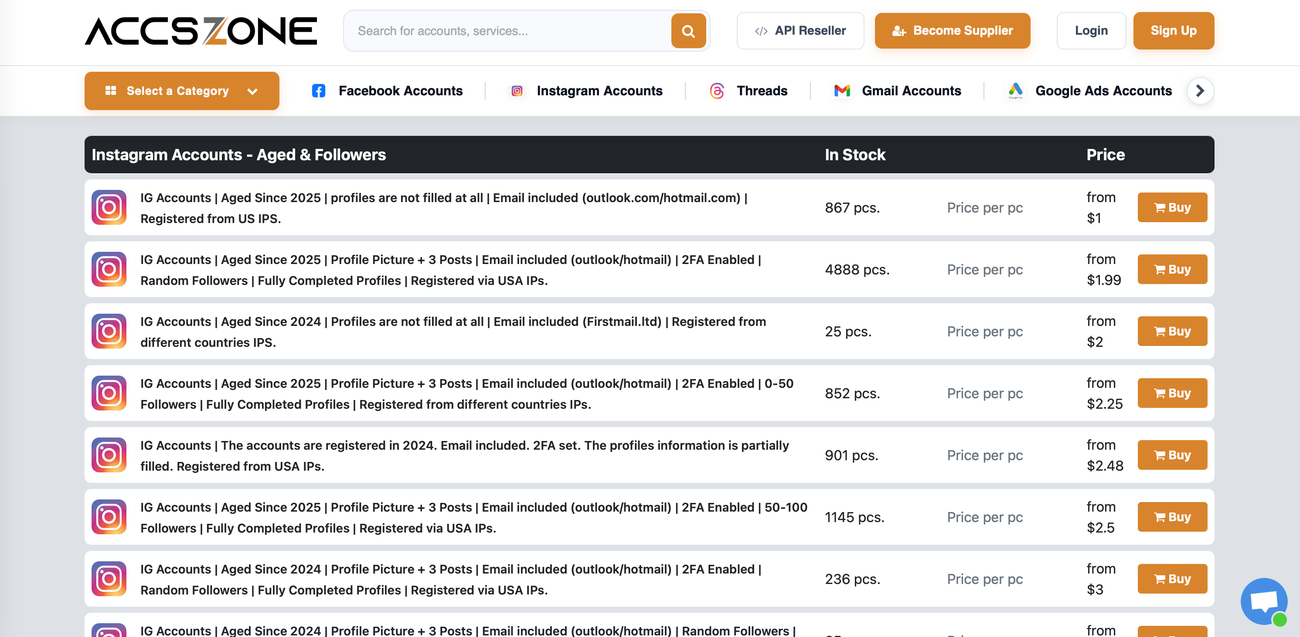Click the Instagram icon in category bar
This screenshot has height=637, width=1300.
click(x=517, y=91)
